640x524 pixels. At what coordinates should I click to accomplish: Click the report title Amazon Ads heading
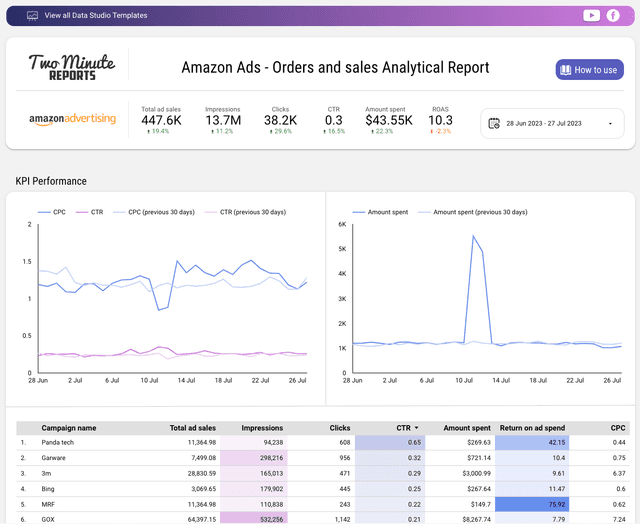[335, 67]
